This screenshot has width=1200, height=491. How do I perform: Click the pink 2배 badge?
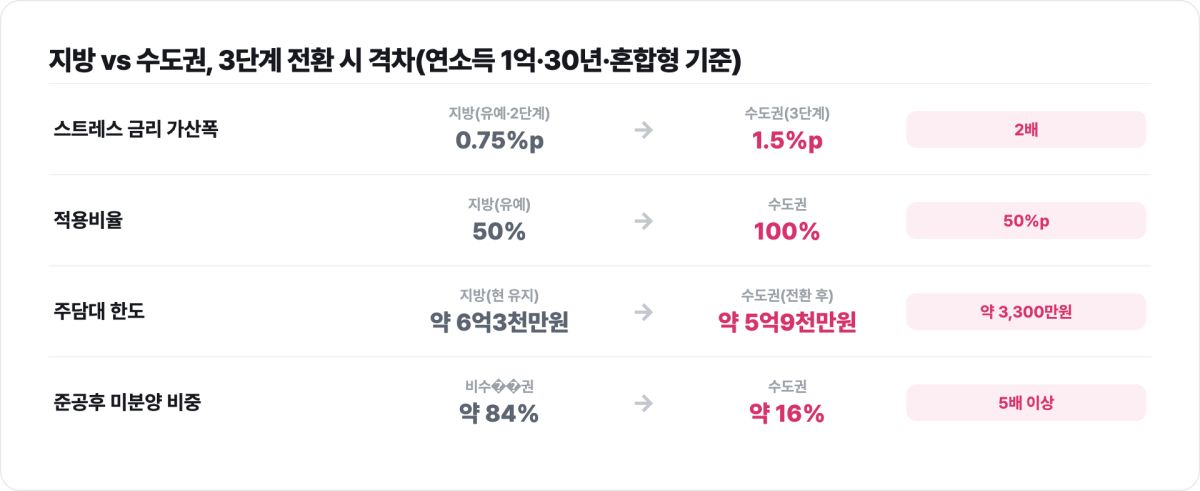[1026, 130]
